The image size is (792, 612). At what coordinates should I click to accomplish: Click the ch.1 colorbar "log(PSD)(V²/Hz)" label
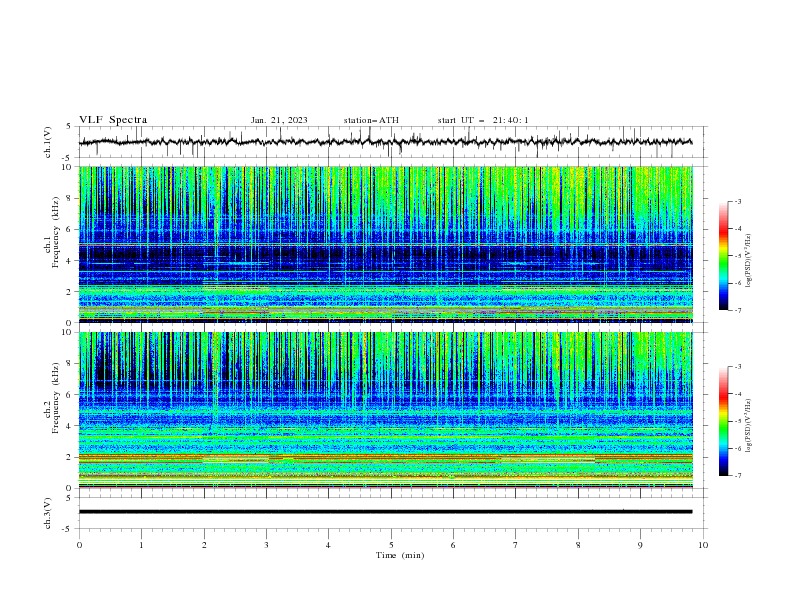click(749, 261)
